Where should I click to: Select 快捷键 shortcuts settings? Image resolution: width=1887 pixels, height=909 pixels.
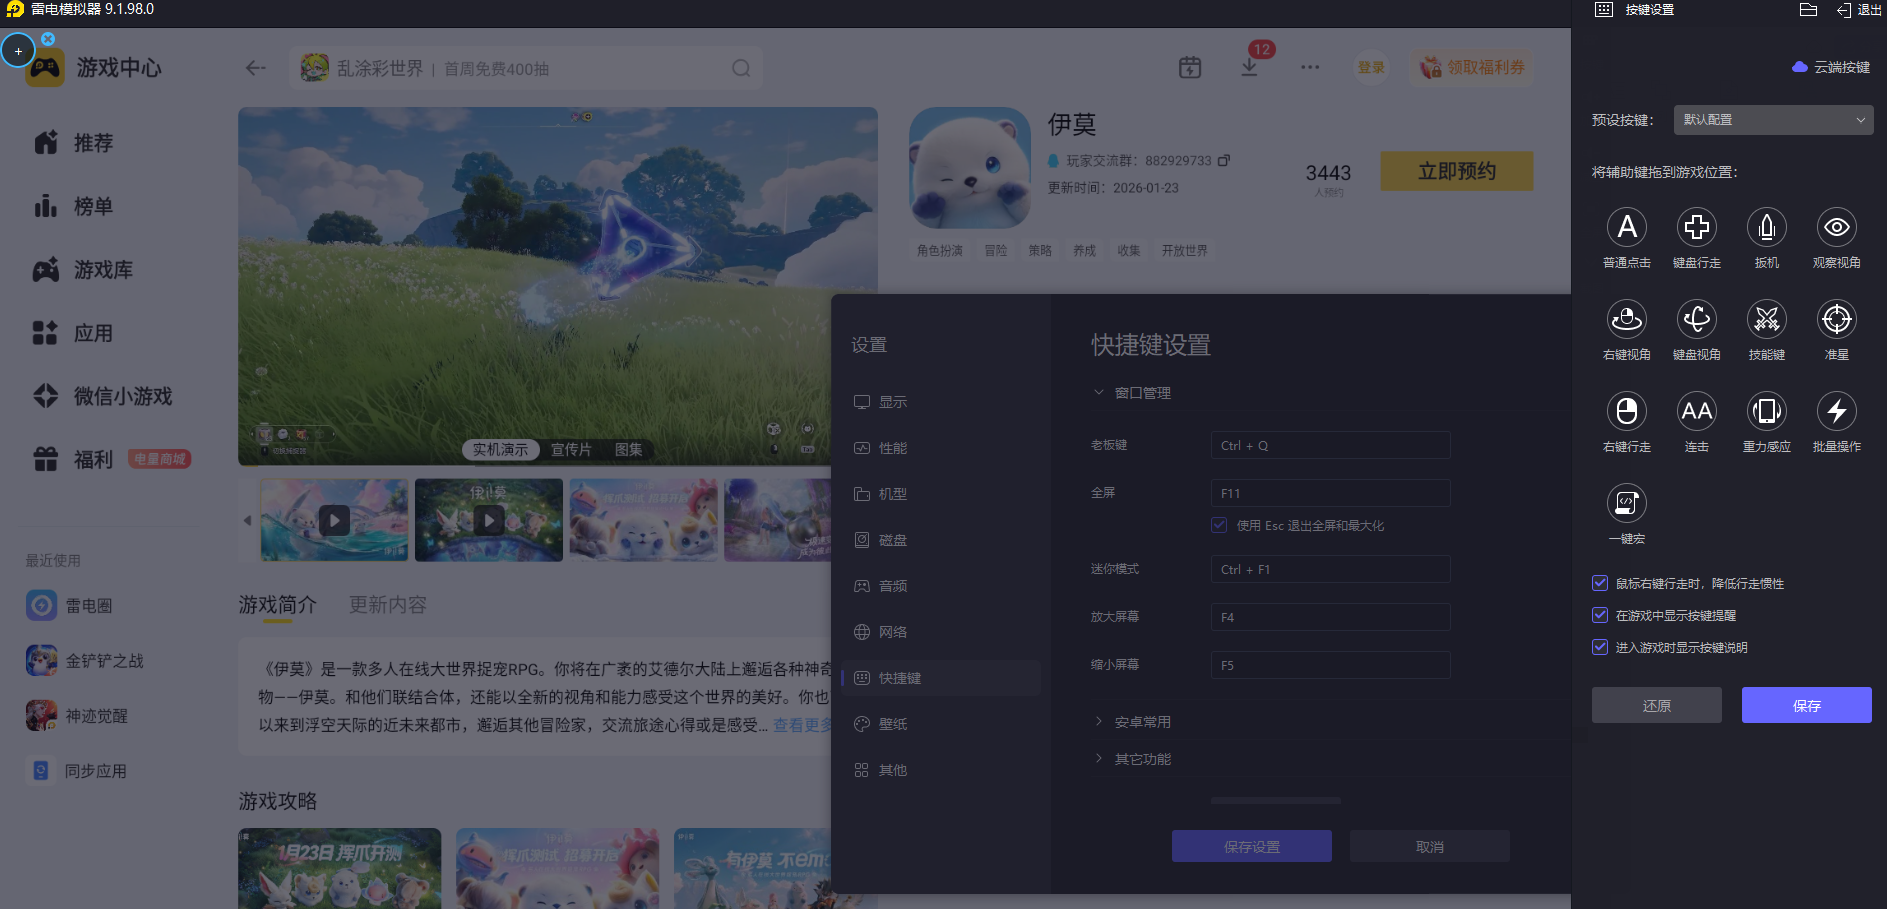click(x=941, y=678)
